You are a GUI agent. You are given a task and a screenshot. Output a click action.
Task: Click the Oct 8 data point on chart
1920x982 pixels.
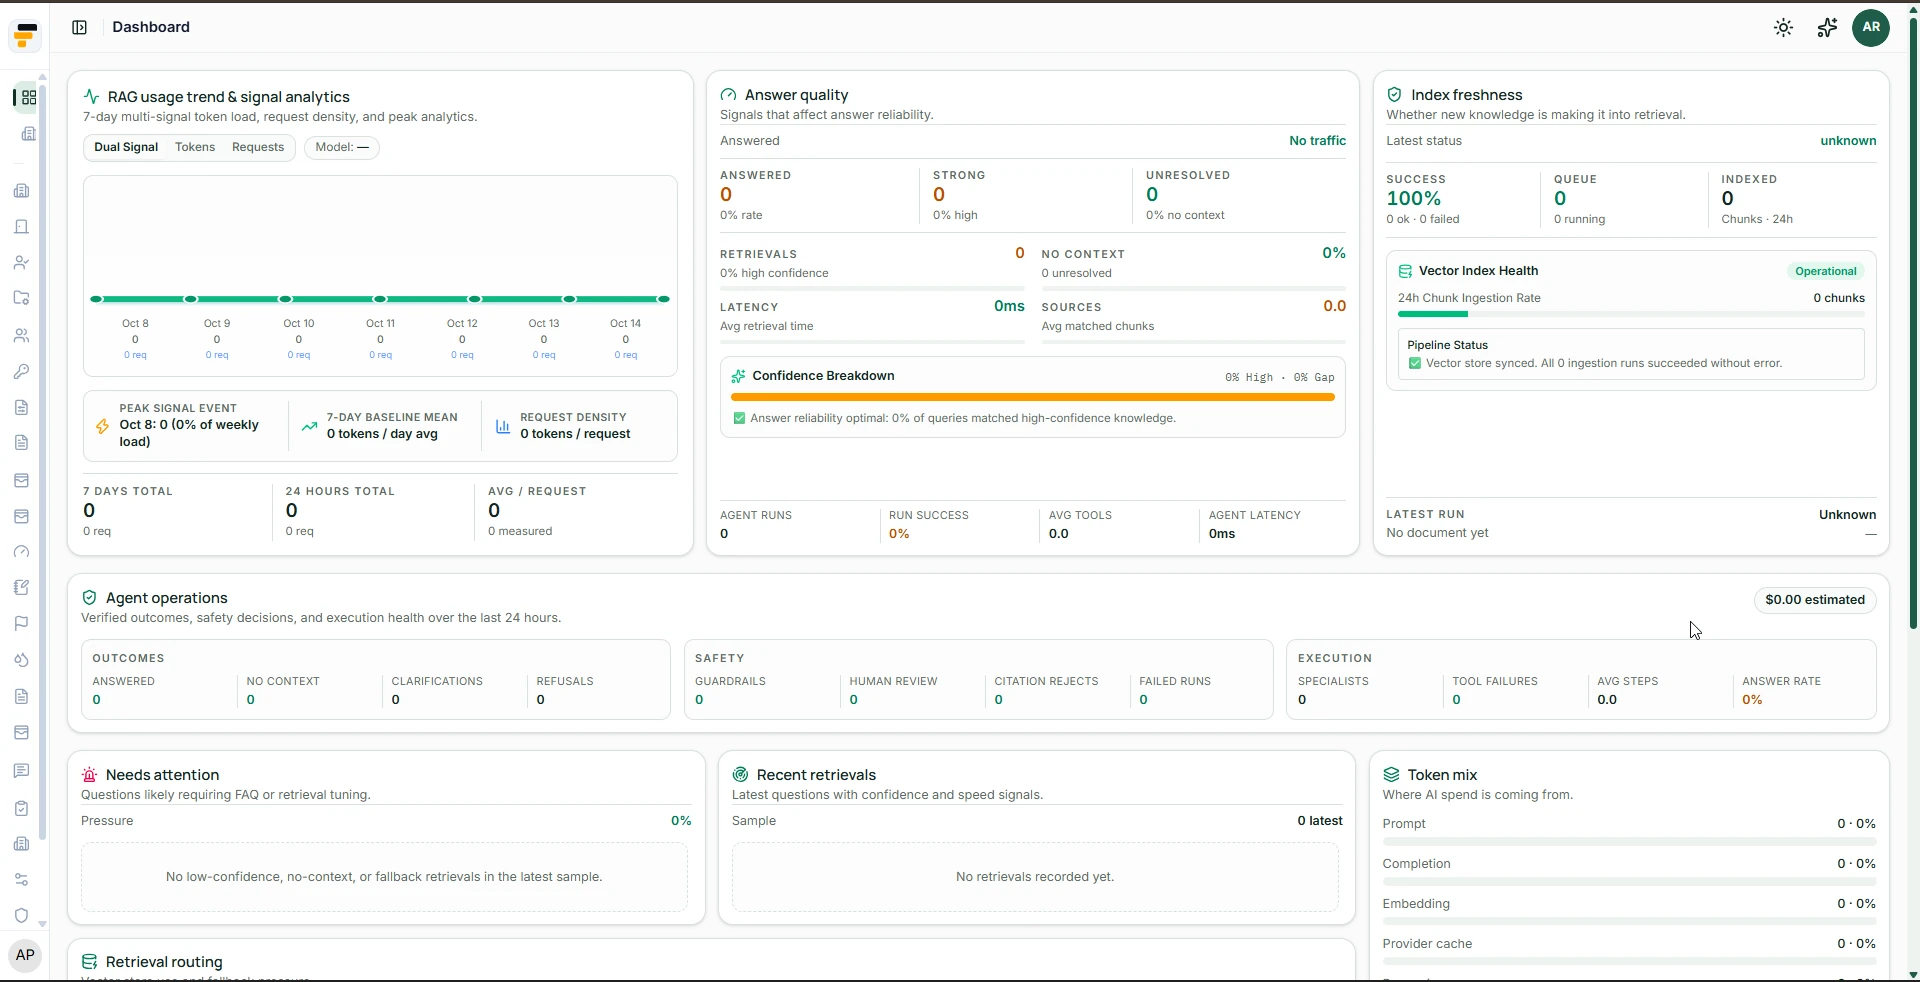96,299
